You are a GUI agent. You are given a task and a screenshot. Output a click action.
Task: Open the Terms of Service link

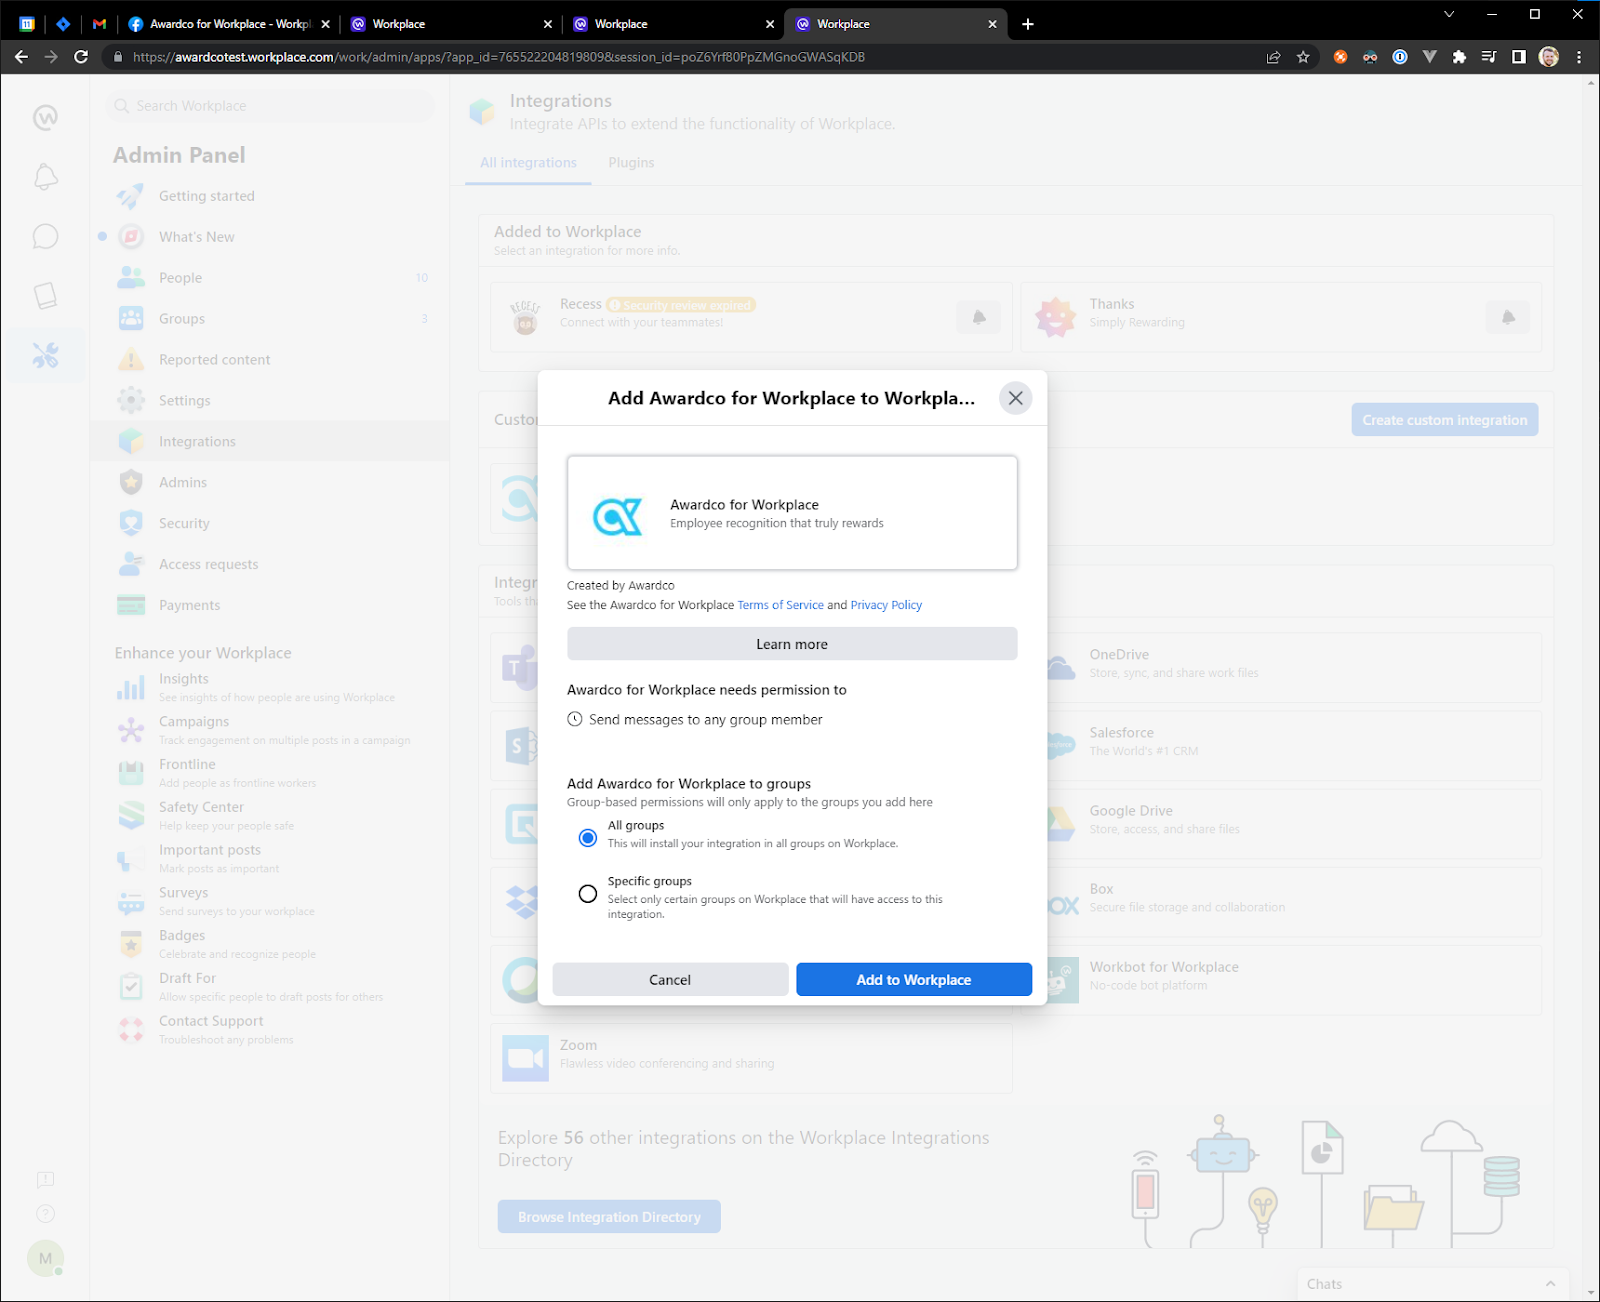[x=780, y=605]
